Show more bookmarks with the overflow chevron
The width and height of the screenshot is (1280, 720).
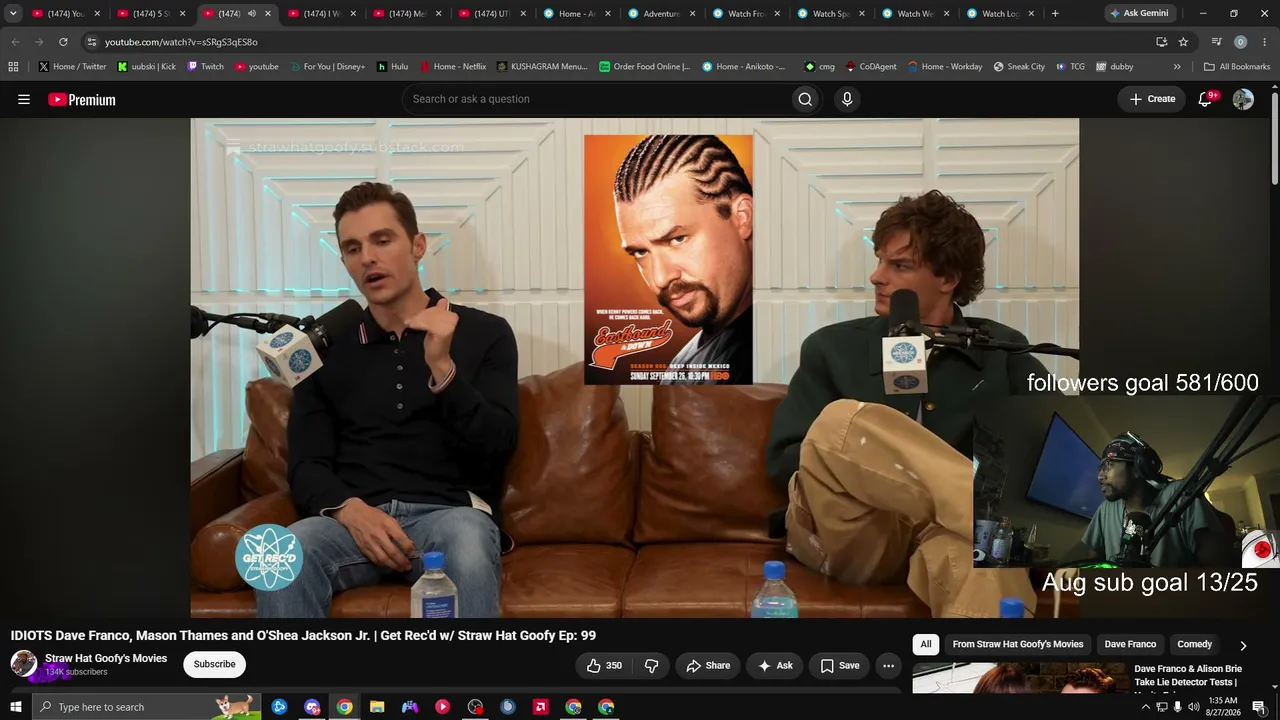(x=1177, y=67)
